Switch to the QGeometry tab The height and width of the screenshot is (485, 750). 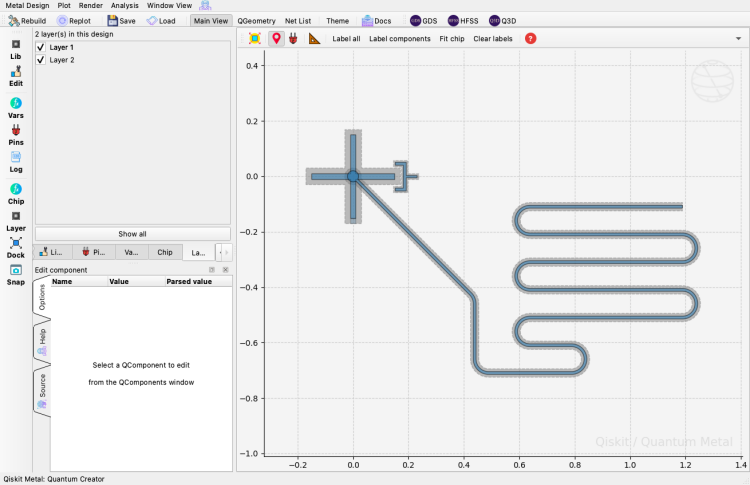[x=256, y=21]
